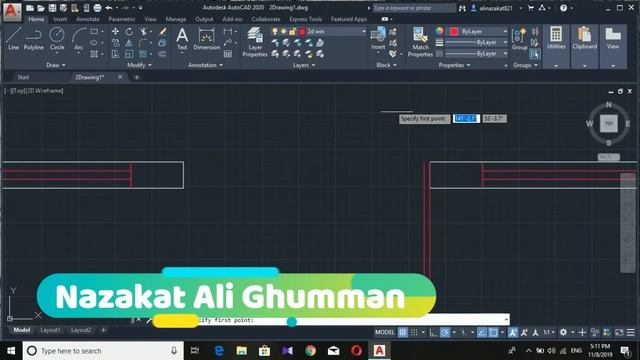Image resolution: width=640 pixels, height=360 pixels.
Task: Toggle annotation objects visibility in status bar
Action: tap(513, 332)
